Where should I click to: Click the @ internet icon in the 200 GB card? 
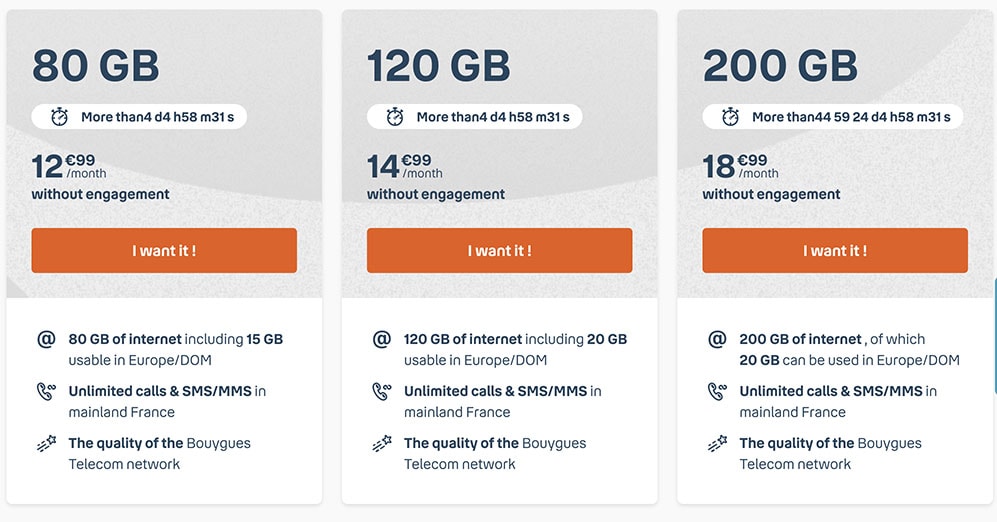(x=717, y=339)
